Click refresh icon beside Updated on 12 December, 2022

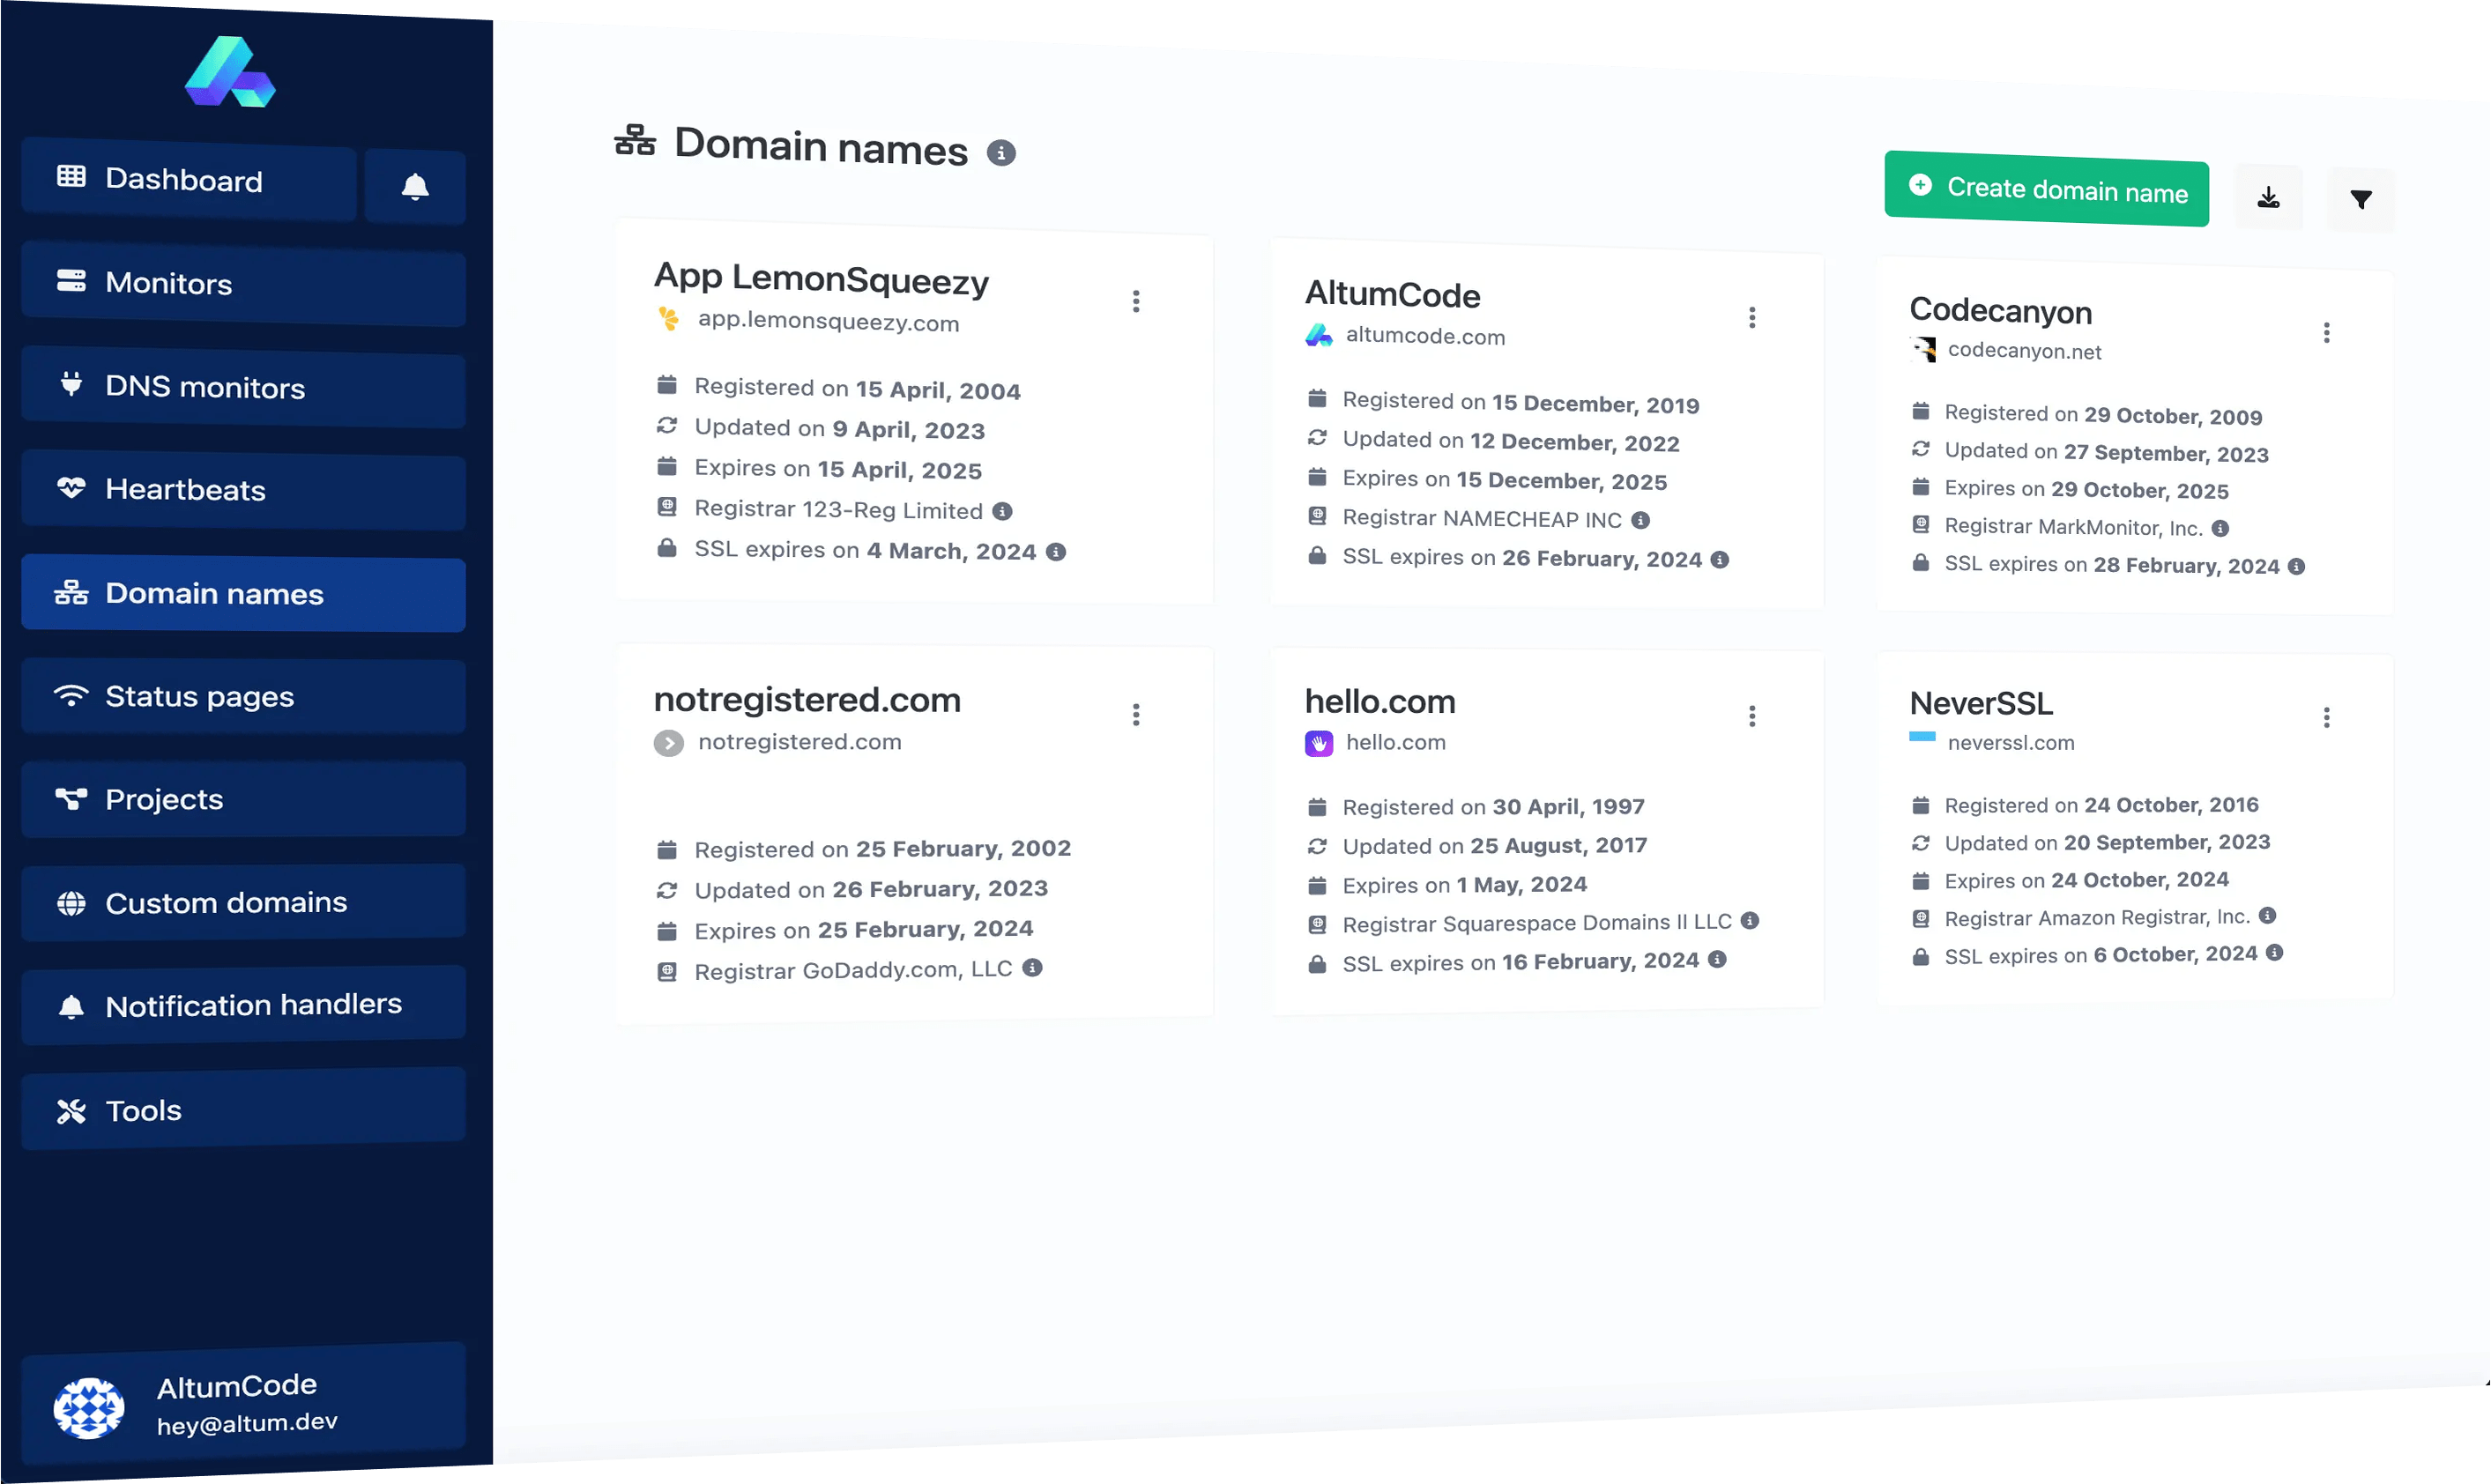click(1318, 438)
